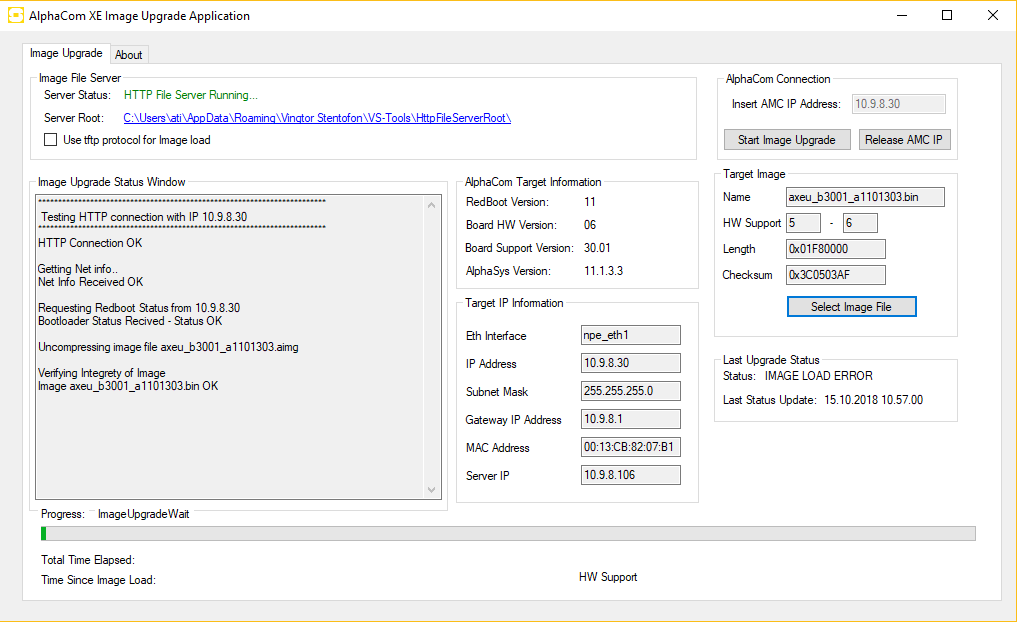Click the MAC Address field

click(630, 448)
